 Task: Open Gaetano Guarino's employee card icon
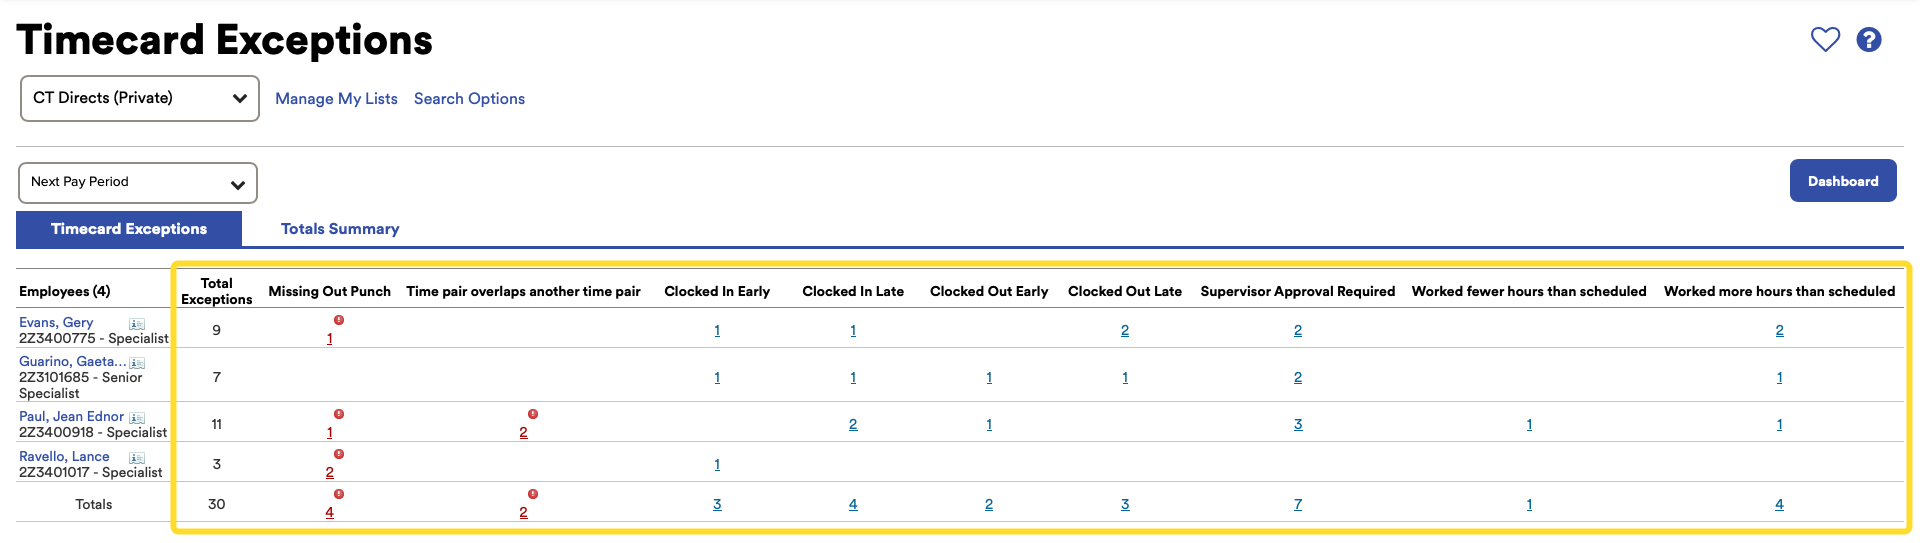coord(137,363)
